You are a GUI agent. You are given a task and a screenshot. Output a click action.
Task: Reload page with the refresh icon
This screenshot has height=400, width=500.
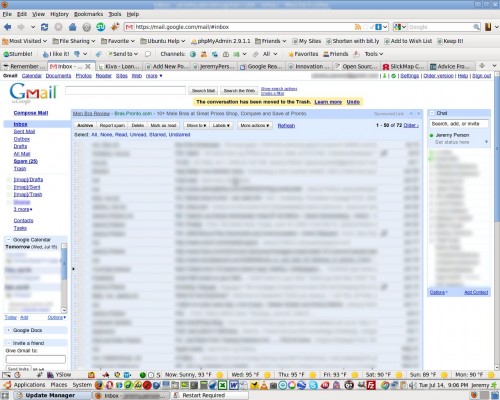point(44,27)
